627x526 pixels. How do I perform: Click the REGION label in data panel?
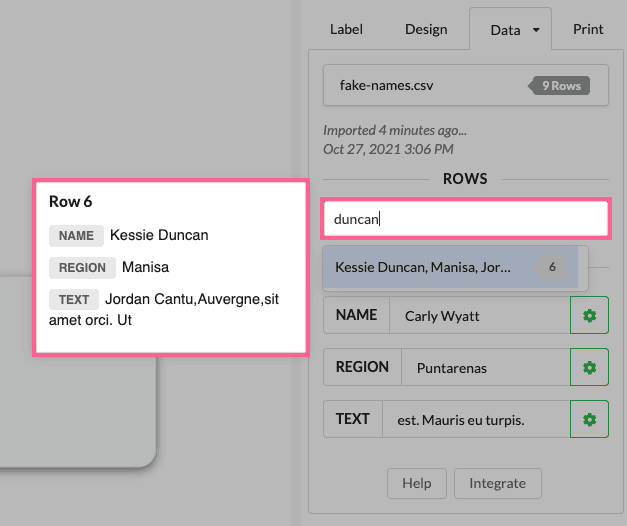pyautogui.click(x=362, y=367)
